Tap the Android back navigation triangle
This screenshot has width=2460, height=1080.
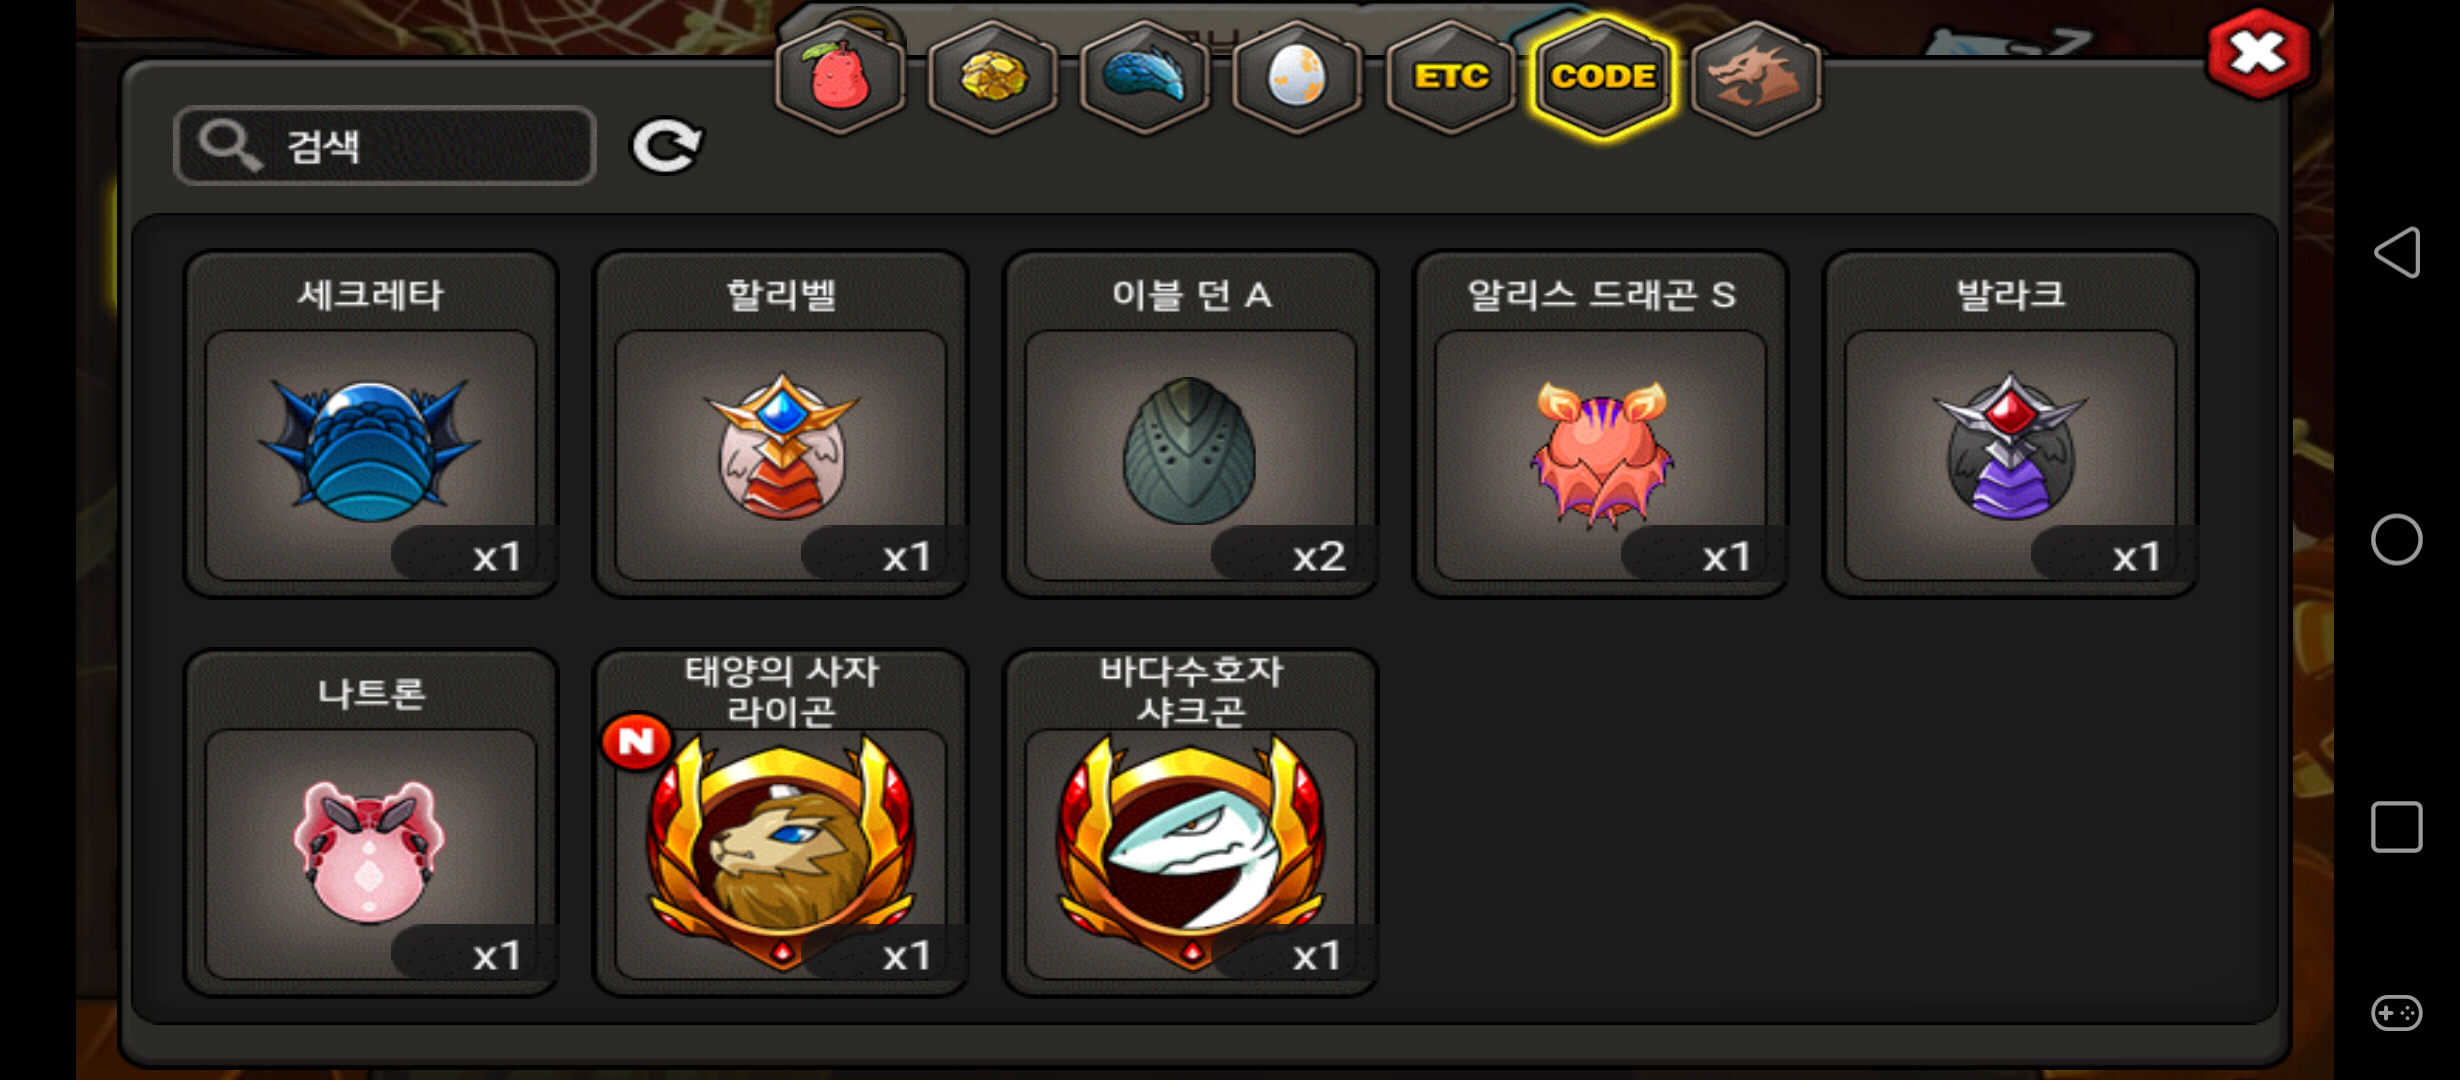[2397, 252]
